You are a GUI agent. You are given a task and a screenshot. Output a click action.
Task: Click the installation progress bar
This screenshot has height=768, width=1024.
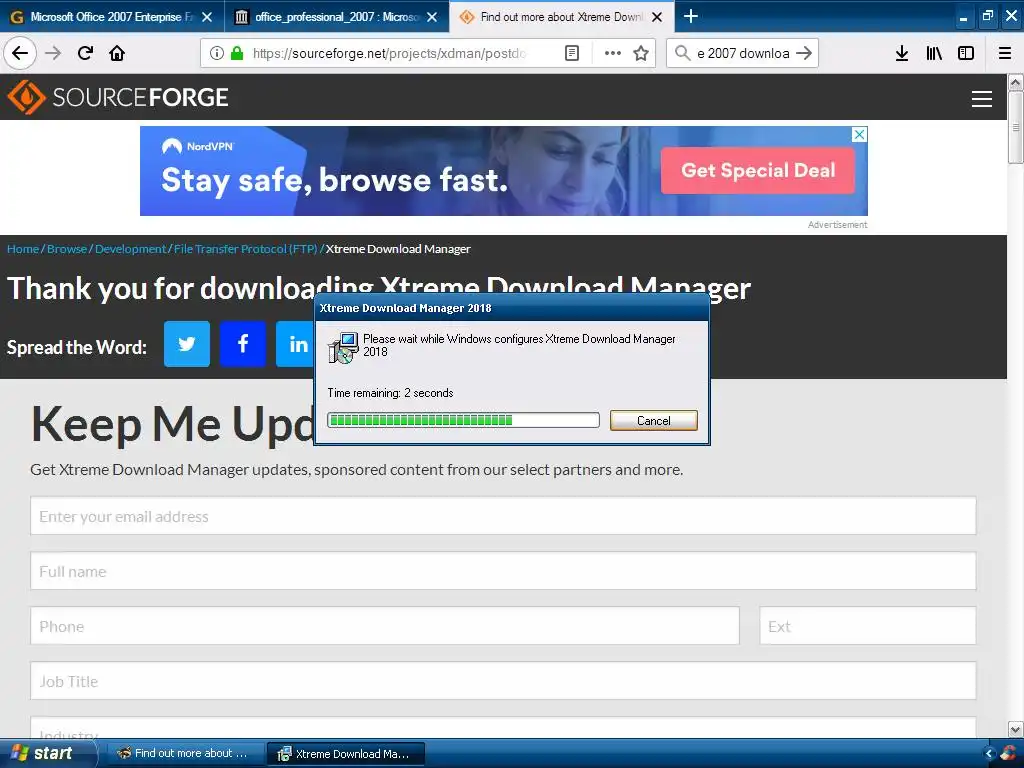pos(463,420)
